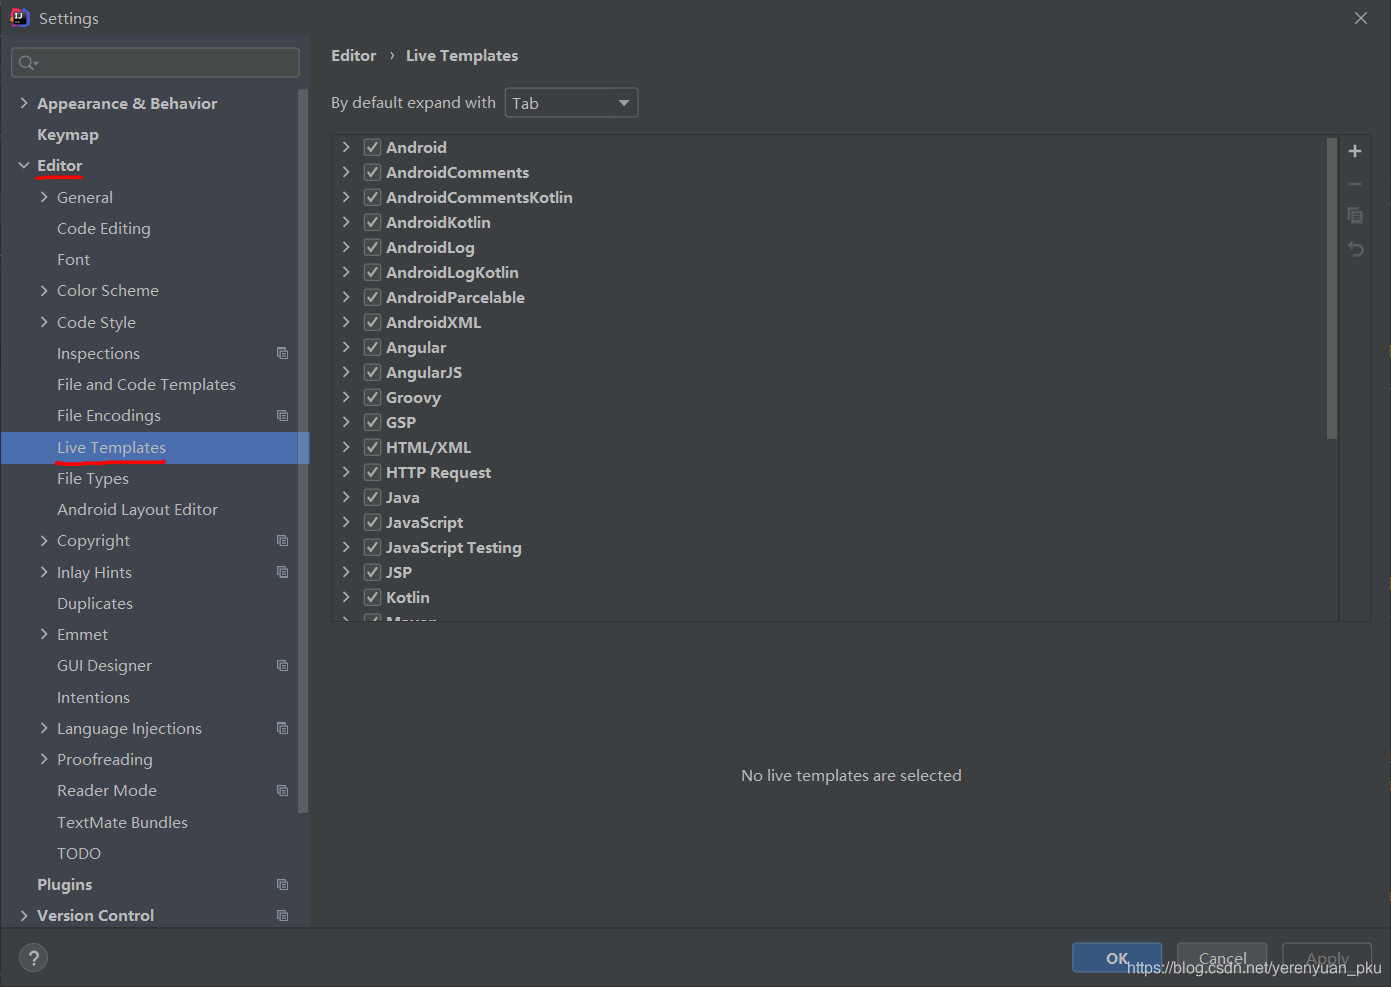Click the IntelliJ logo in the title bar
Viewport: 1391px width, 987px height.
(x=19, y=18)
